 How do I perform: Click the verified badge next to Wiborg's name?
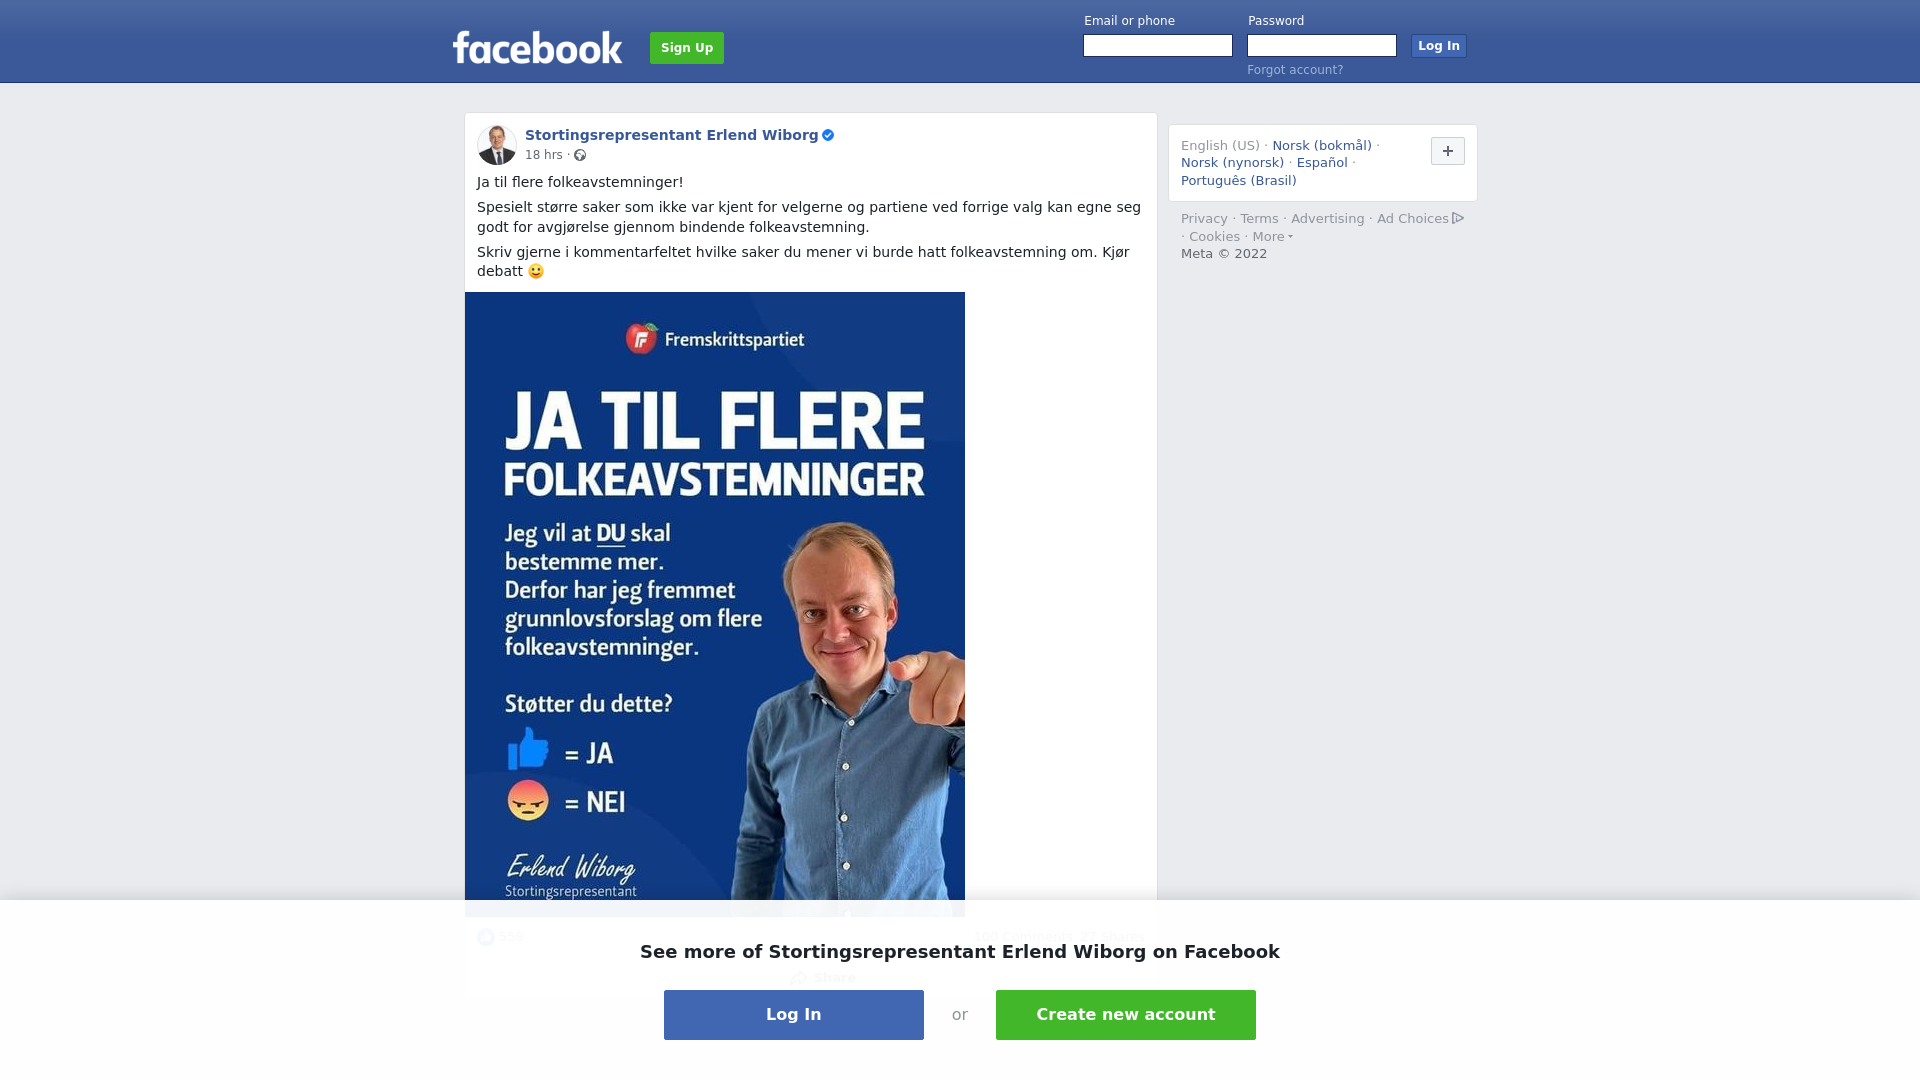(828, 135)
